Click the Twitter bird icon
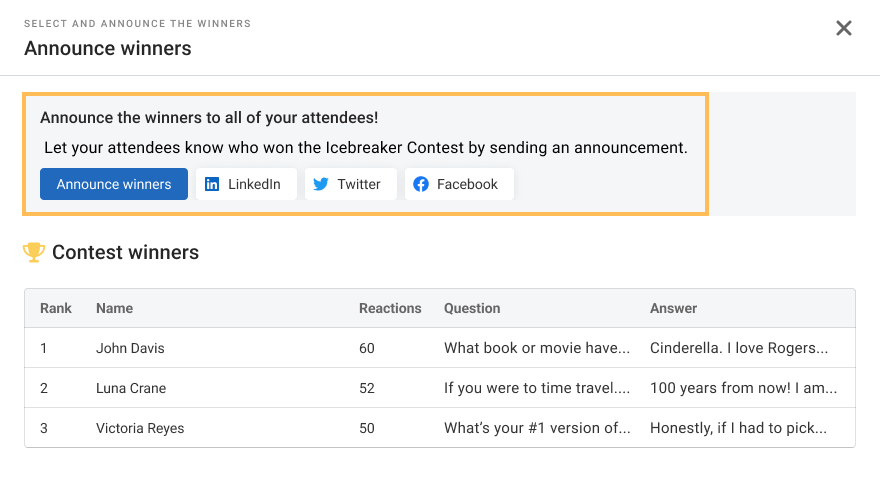This screenshot has height=488, width=880. [x=321, y=184]
